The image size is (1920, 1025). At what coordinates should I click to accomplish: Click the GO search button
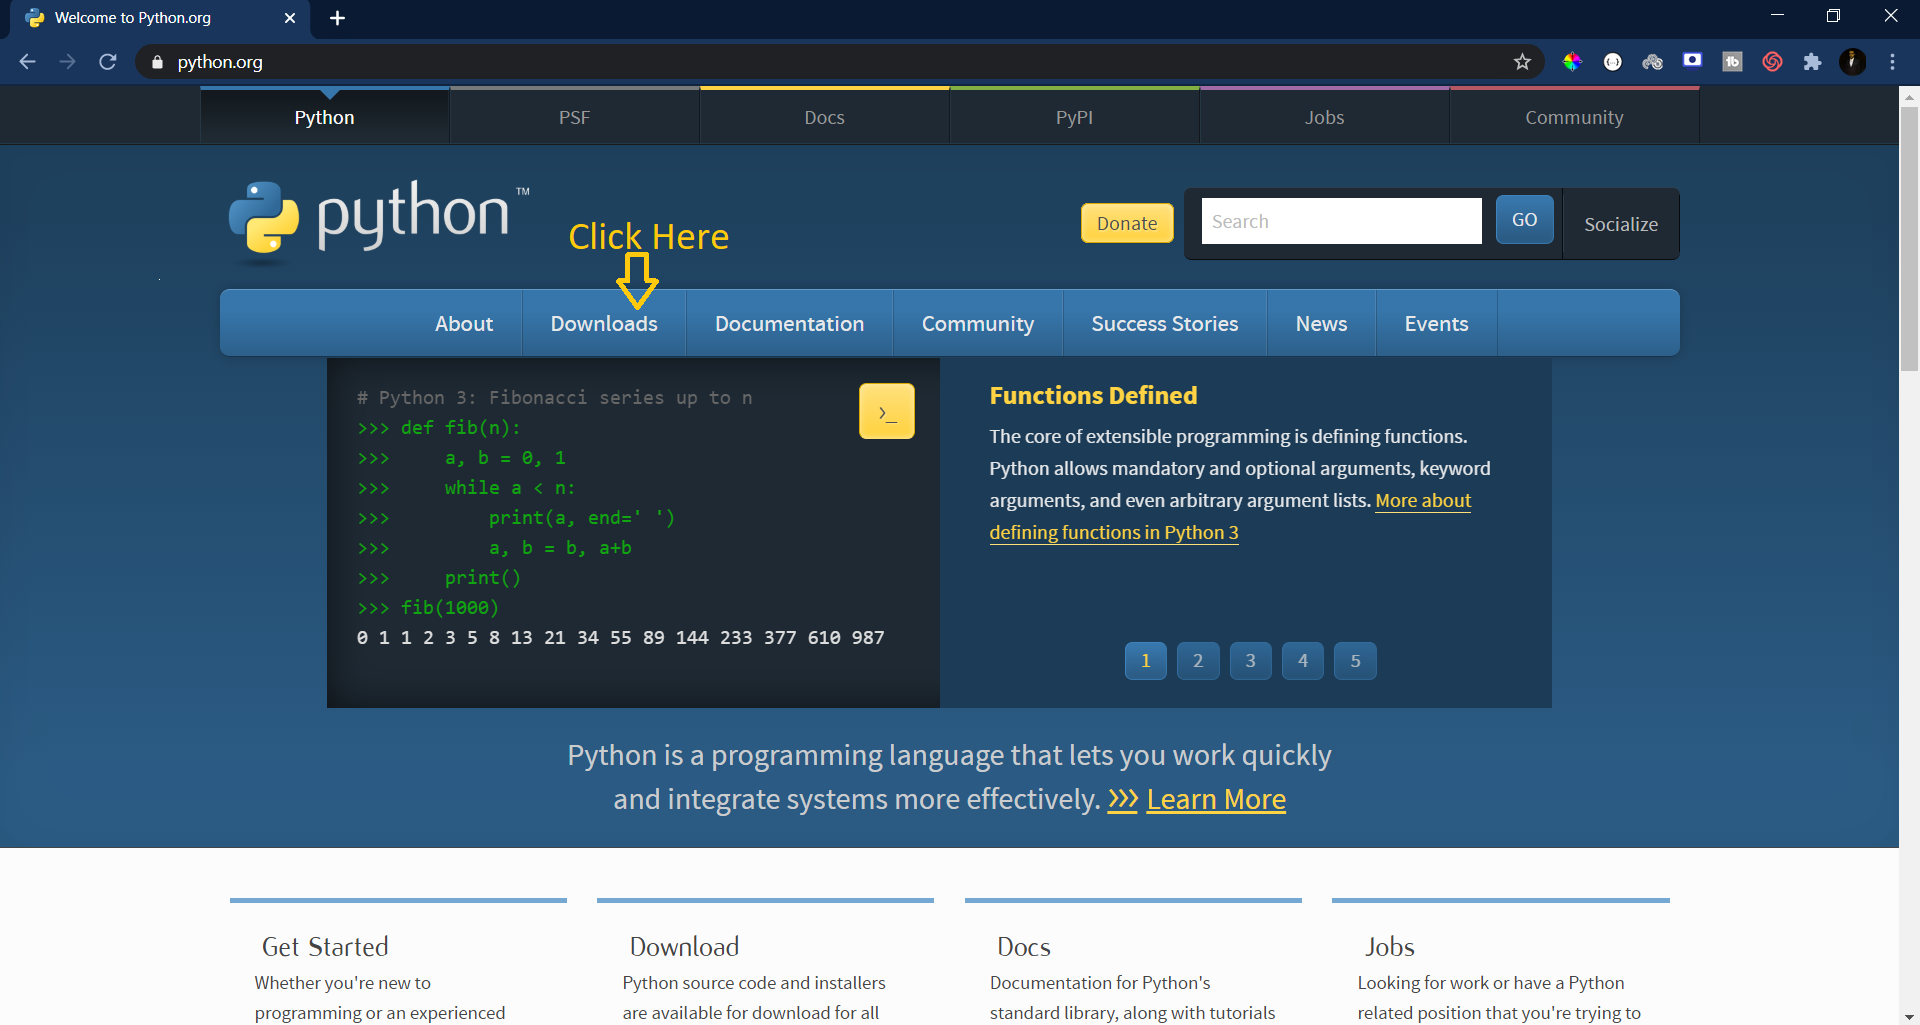[x=1524, y=220]
